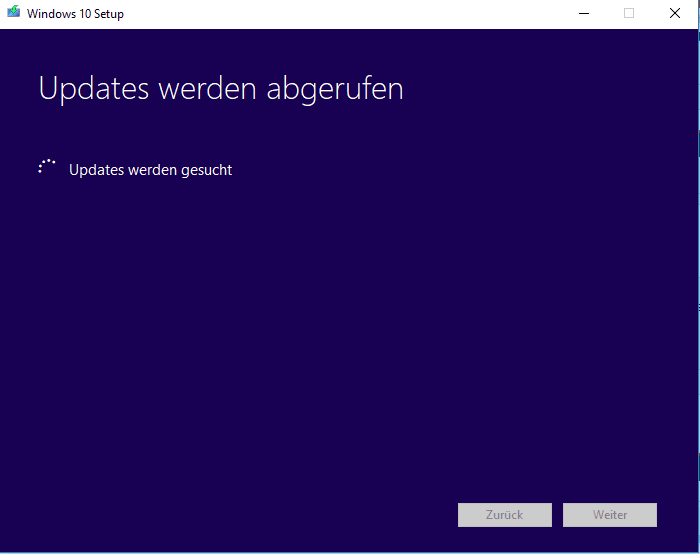This screenshot has width=700, height=554.
Task: Click the 'Windows 10 Setup' window title
Action: coord(75,14)
